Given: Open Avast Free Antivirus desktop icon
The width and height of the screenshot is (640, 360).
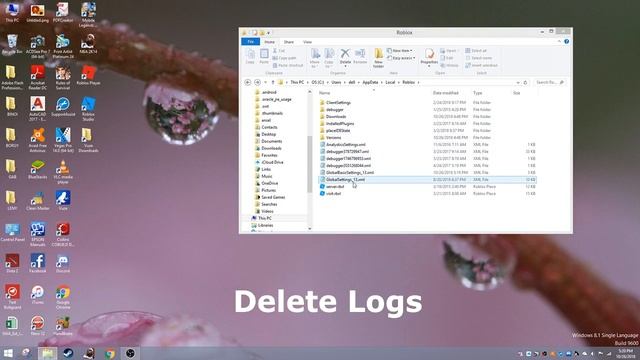Looking at the screenshot, I should tap(38, 140).
